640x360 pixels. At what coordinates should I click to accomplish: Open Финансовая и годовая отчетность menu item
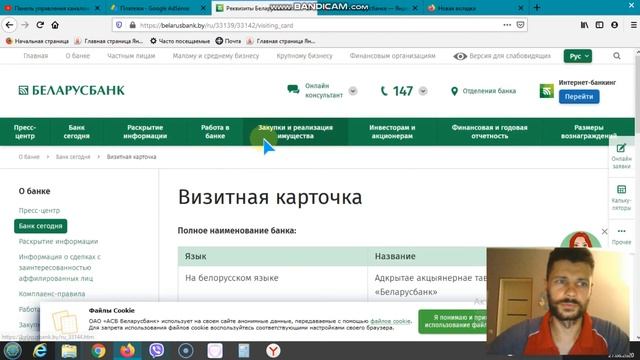(489, 132)
